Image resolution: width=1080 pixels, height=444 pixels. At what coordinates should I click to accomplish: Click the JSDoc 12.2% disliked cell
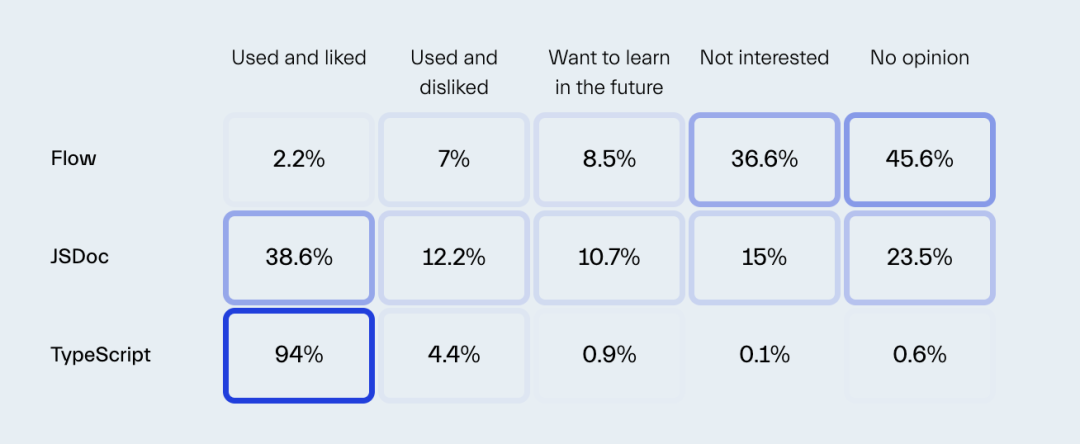tap(454, 257)
